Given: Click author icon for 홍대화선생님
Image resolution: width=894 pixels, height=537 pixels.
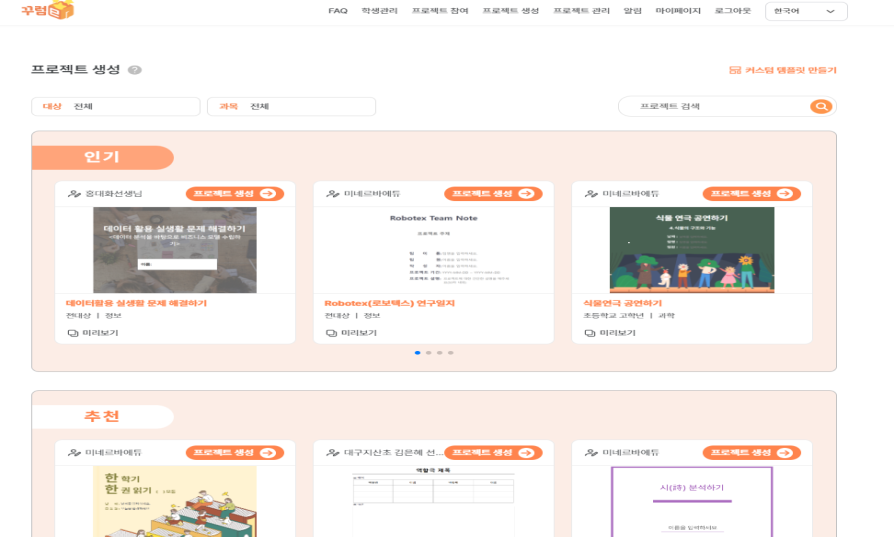Looking at the screenshot, I should click(74, 194).
